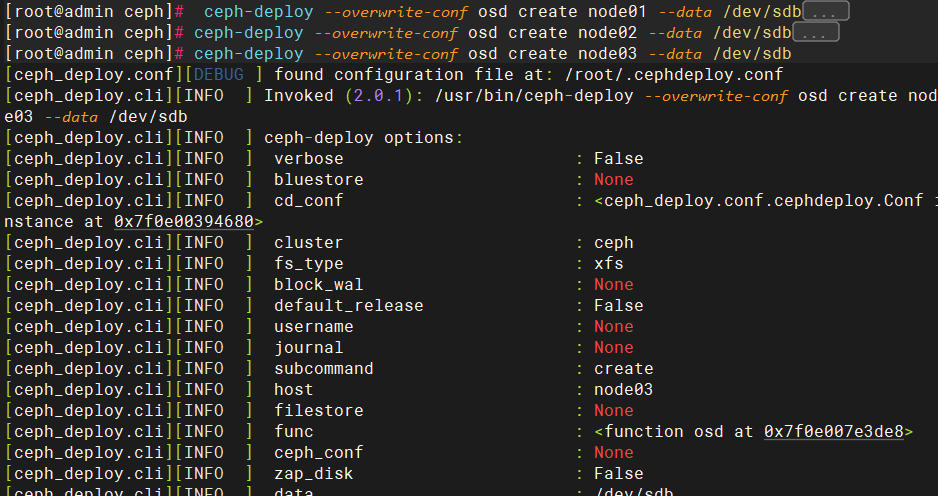Image resolution: width=938 pixels, height=496 pixels.
Task: Click the '<function osd at' text
Action: pyautogui.click(x=674, y=431)
